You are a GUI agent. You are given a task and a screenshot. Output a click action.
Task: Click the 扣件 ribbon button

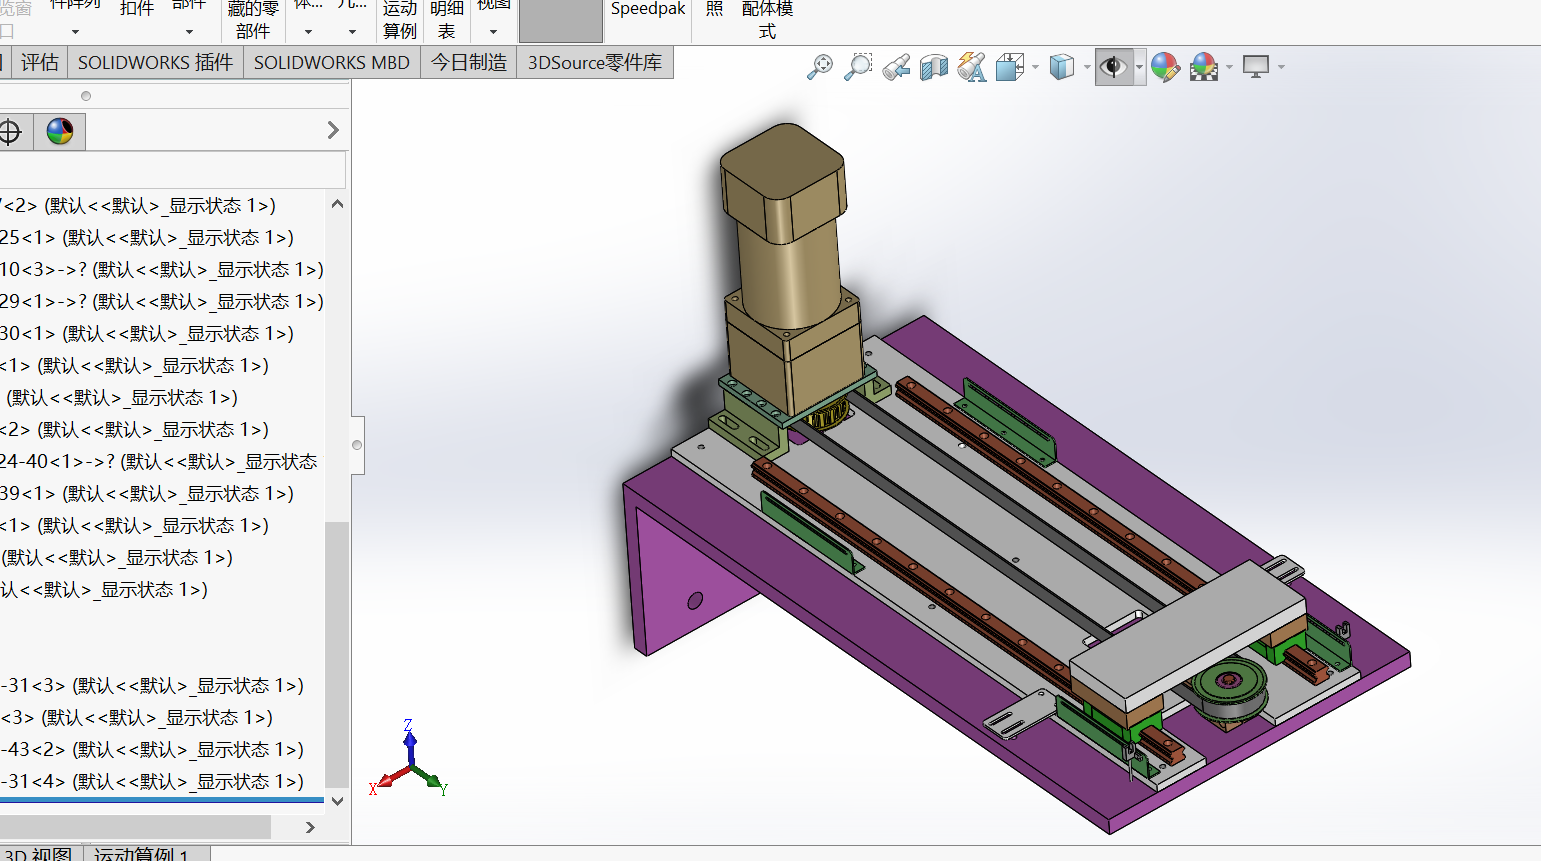click(x=137, y=10)
